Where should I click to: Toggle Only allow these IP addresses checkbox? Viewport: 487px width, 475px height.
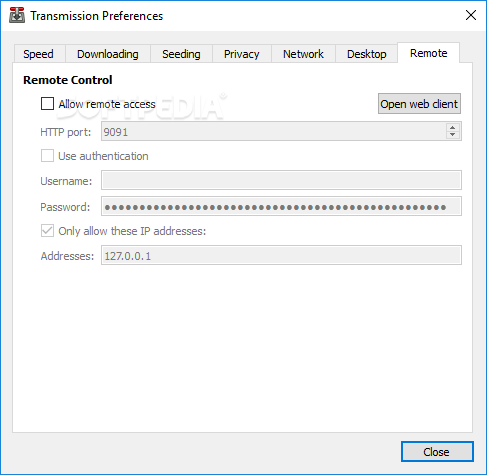(47, 231)
